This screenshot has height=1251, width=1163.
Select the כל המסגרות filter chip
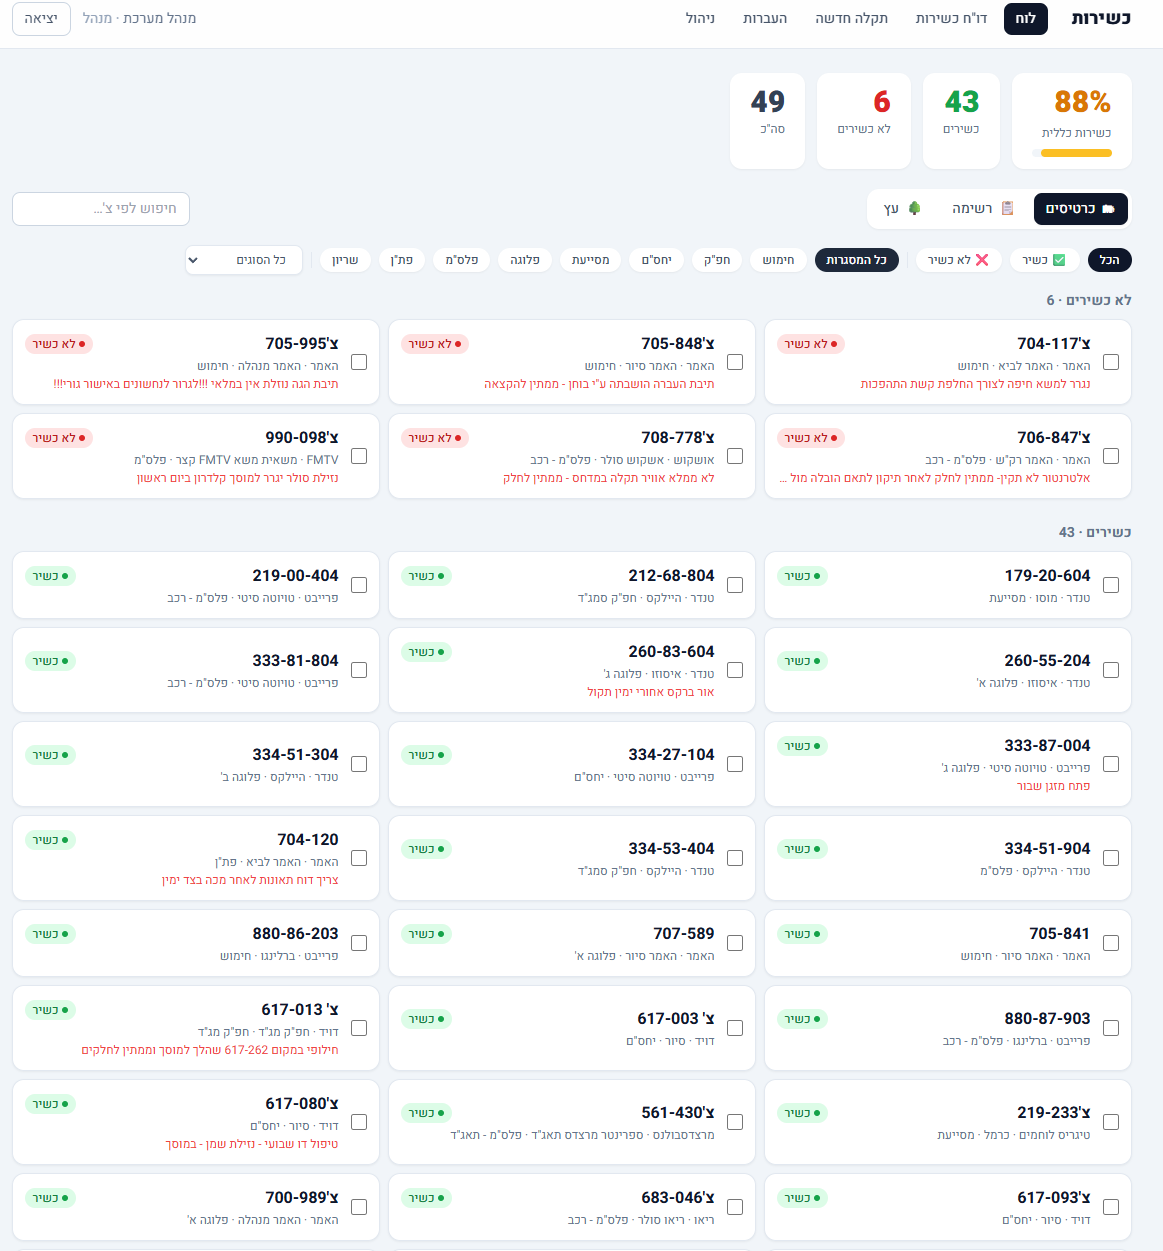pos(857,260)
